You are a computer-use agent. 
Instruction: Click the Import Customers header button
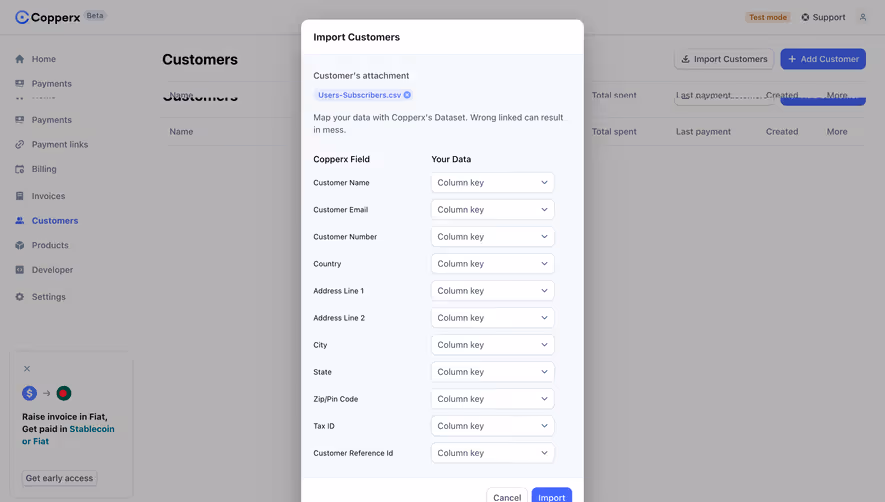pyautogui.click(x=724, y=59)
